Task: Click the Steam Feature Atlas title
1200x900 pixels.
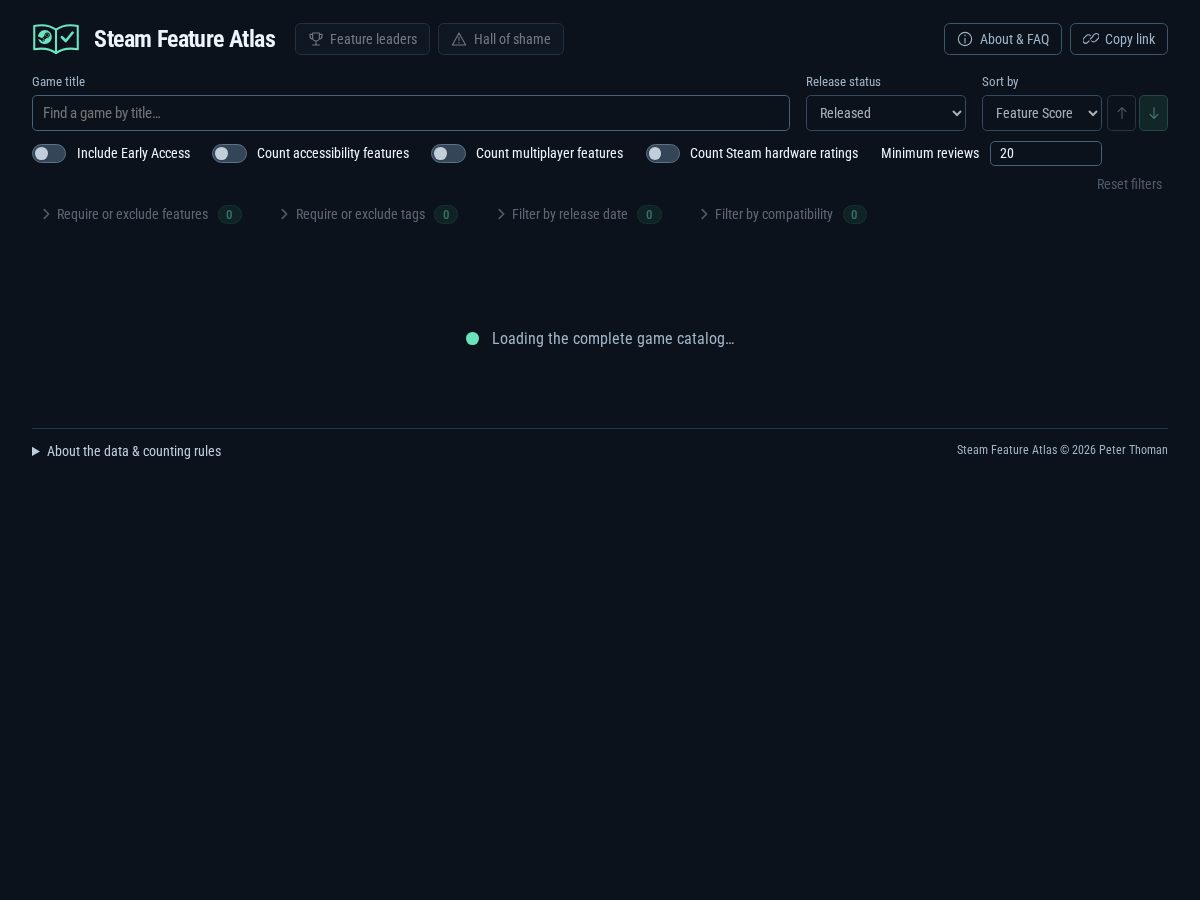Action: 184,39
